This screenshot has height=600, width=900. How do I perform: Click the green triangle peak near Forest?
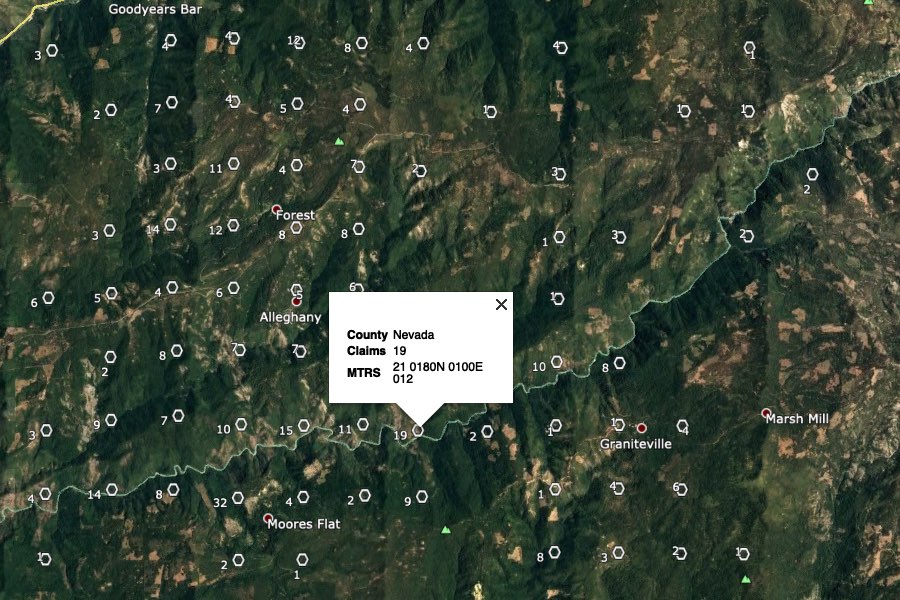(x=339, y=141)
